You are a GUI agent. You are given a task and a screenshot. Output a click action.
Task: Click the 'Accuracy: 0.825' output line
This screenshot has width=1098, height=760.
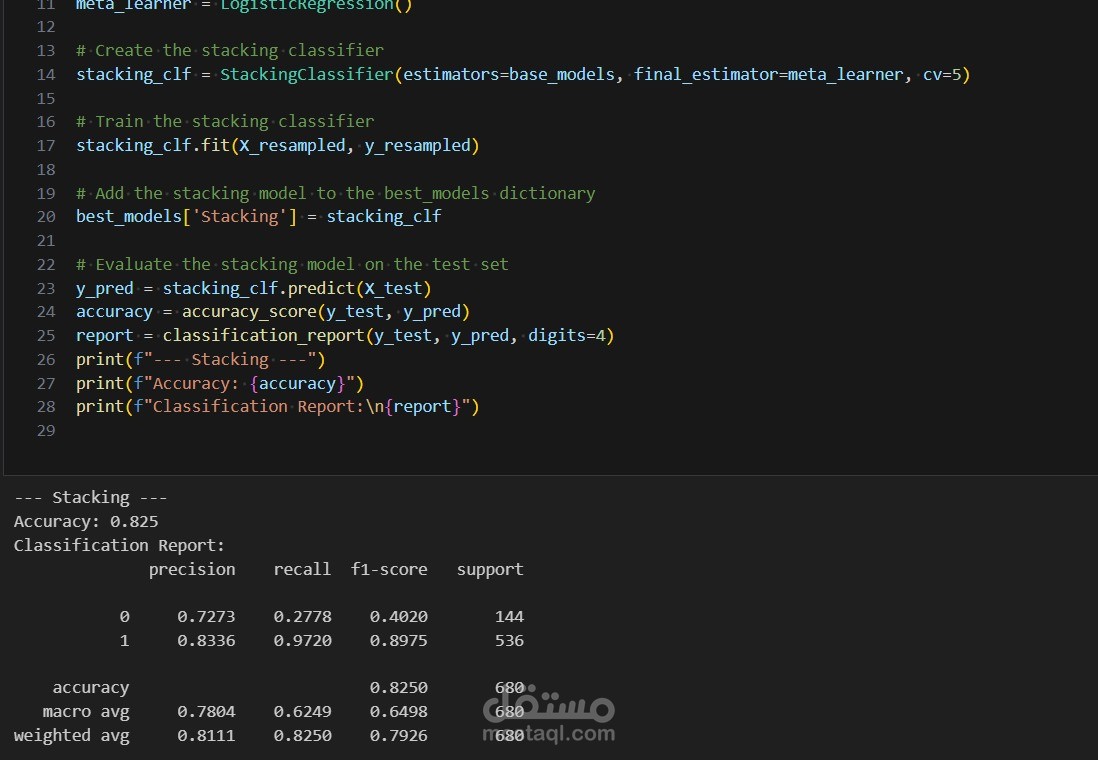coord(86,522)
